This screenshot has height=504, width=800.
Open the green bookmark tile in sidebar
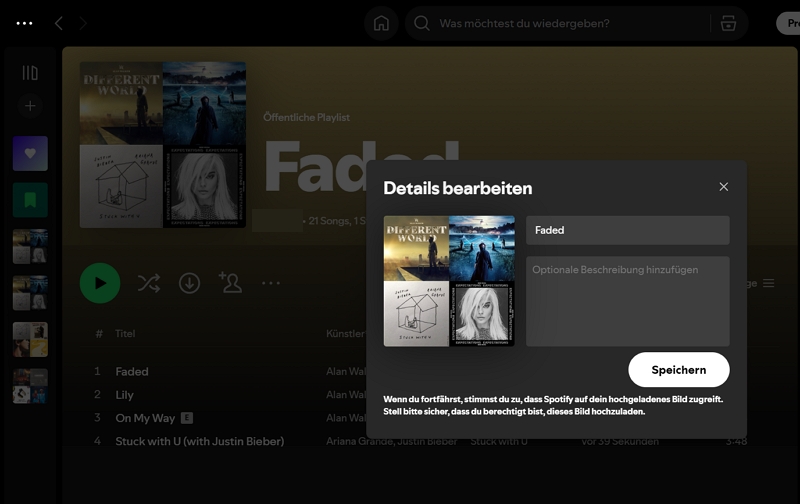[30, 200]
